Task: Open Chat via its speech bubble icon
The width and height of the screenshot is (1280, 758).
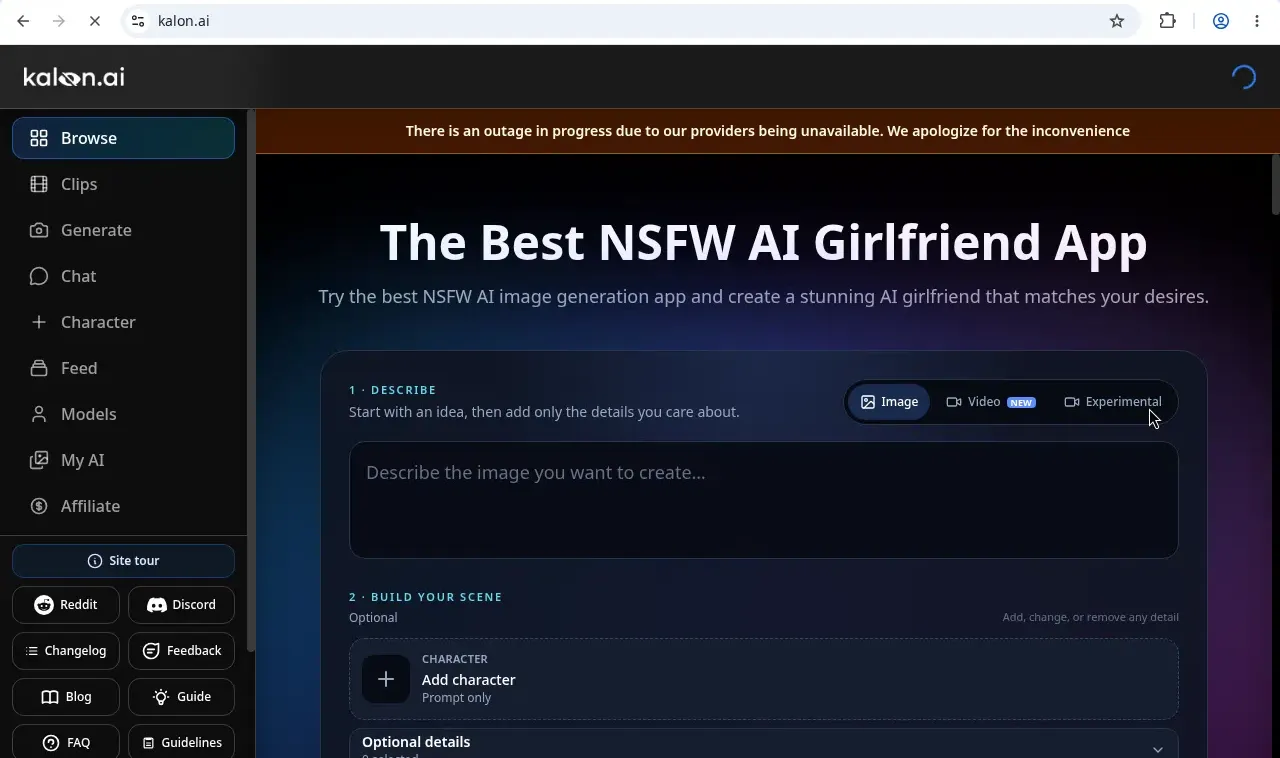Action: [39, 276]
